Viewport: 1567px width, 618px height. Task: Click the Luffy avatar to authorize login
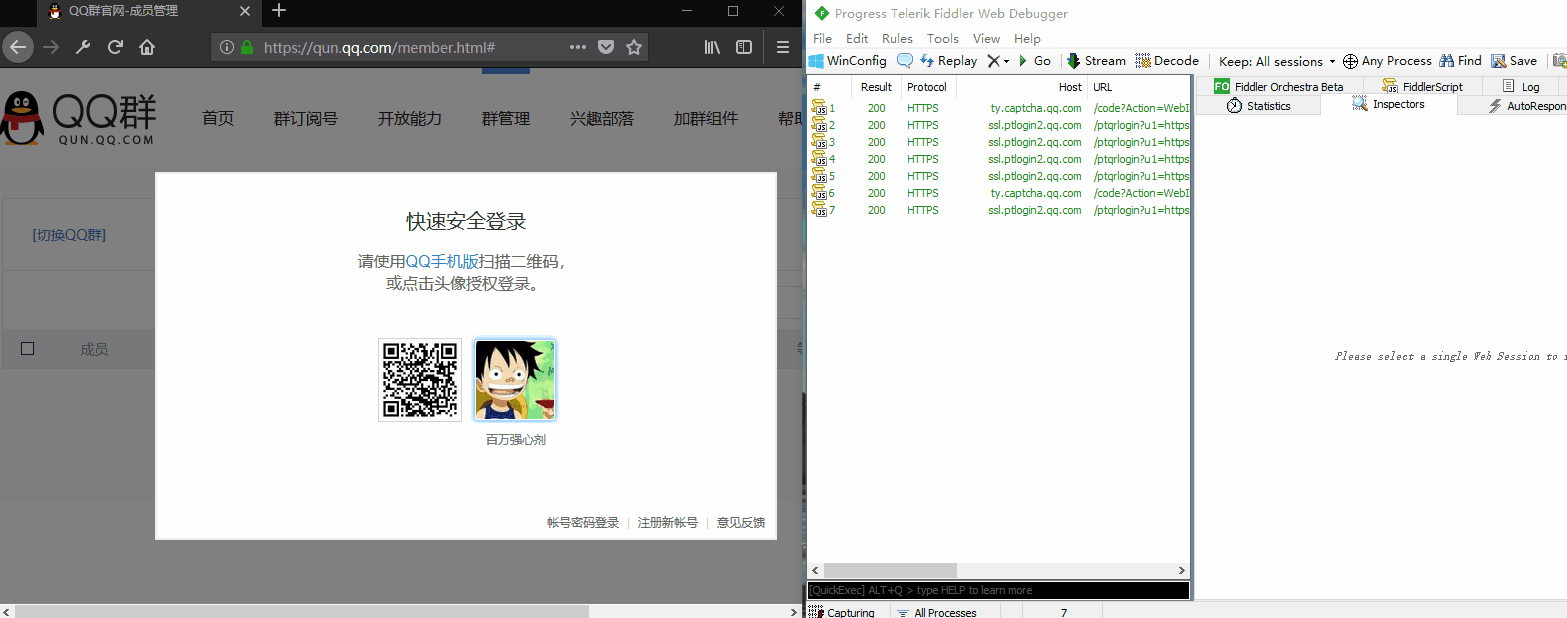tap(515, 380)
